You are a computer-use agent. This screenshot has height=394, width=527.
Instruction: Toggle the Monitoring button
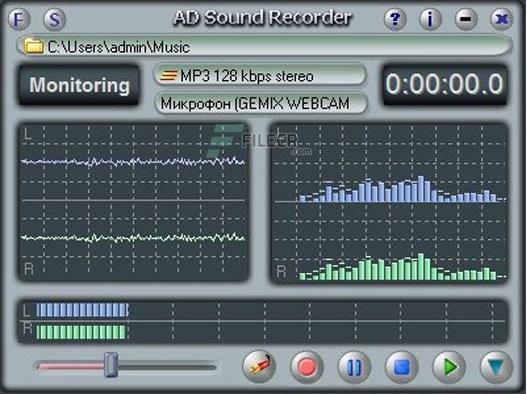click(79, 85)
